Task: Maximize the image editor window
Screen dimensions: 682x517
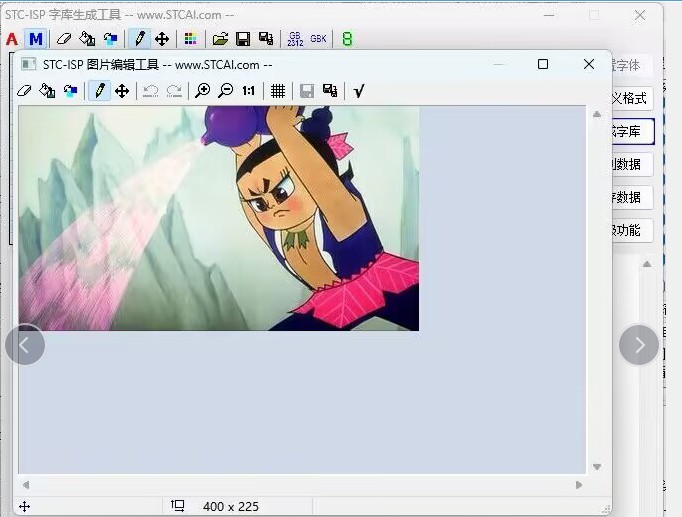Action: pos(543,64)
